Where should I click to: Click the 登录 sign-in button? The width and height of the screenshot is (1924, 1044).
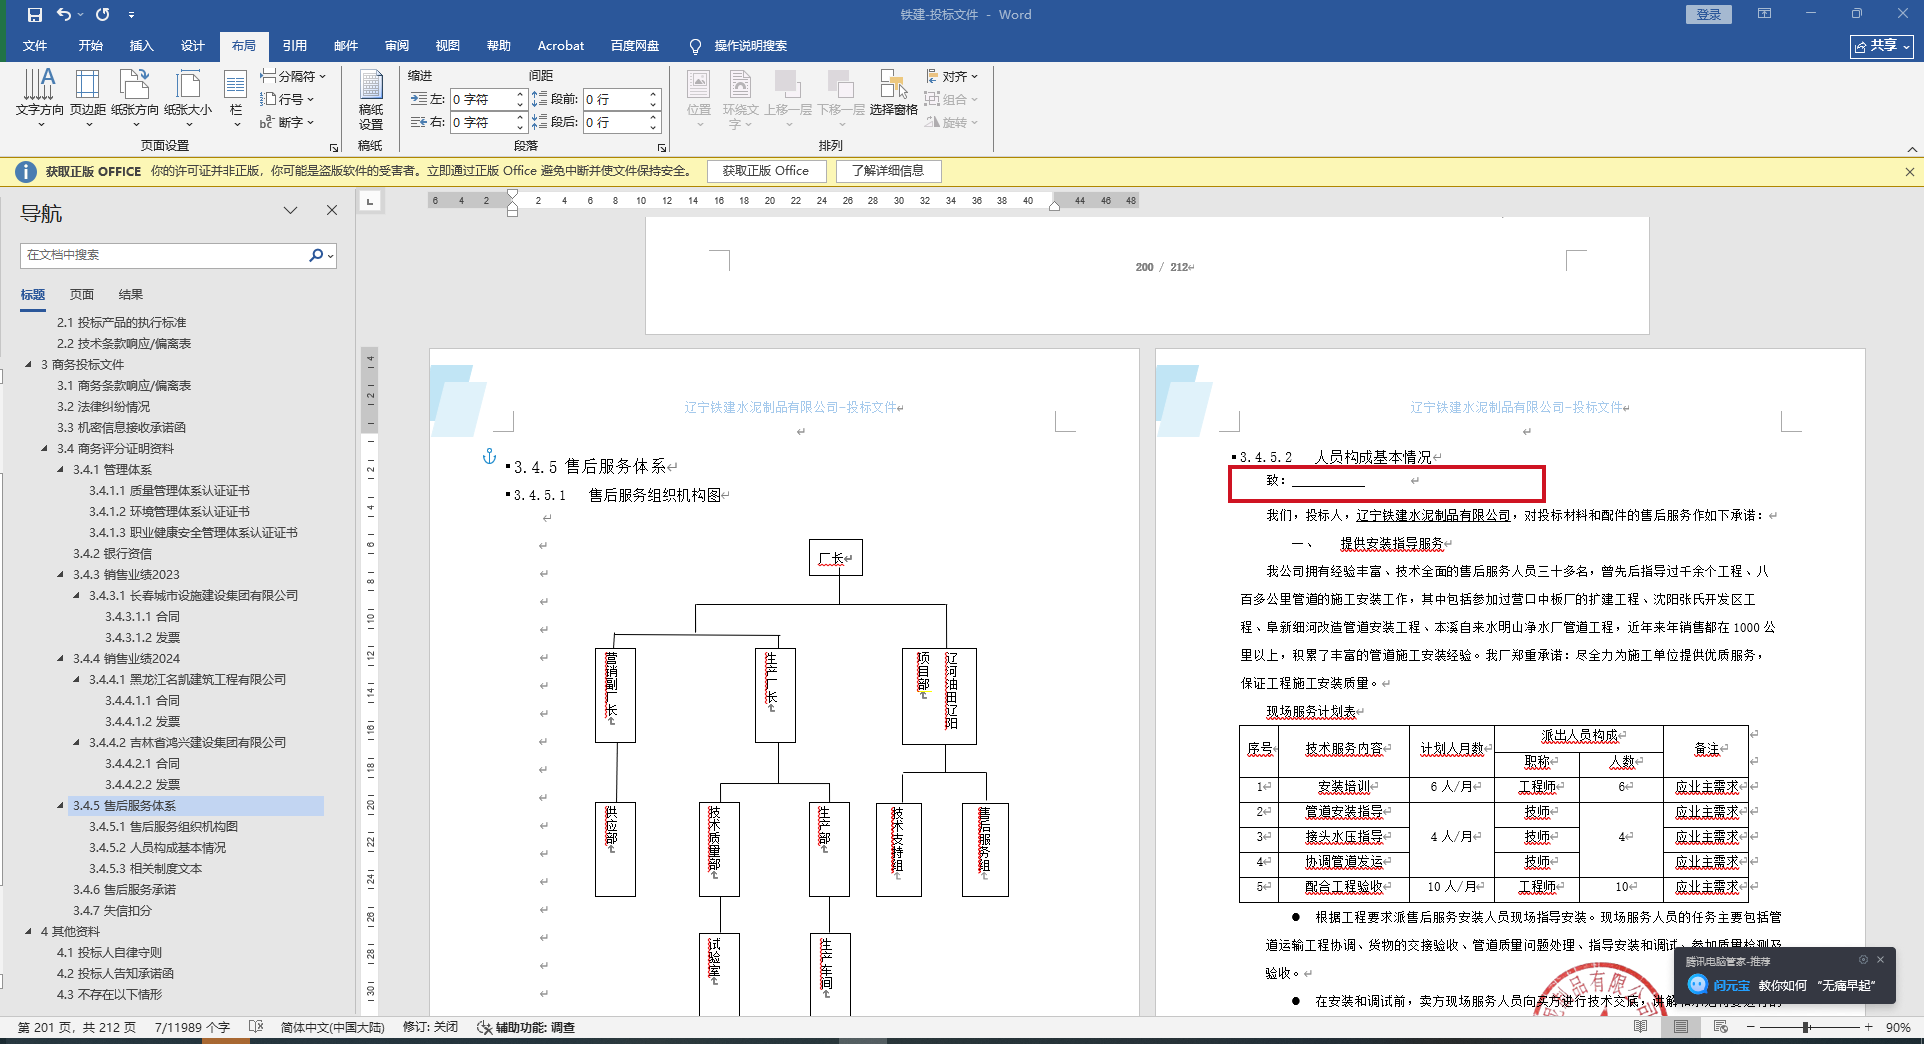[x=1709, y=14]
